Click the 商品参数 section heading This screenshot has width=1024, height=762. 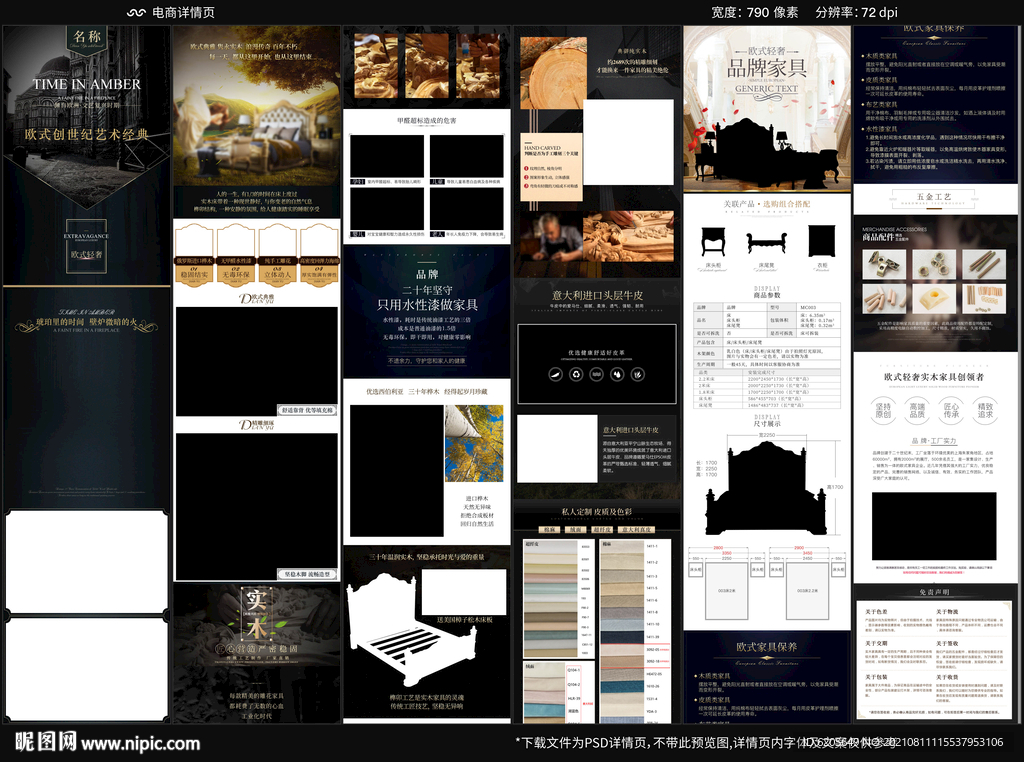767,295
